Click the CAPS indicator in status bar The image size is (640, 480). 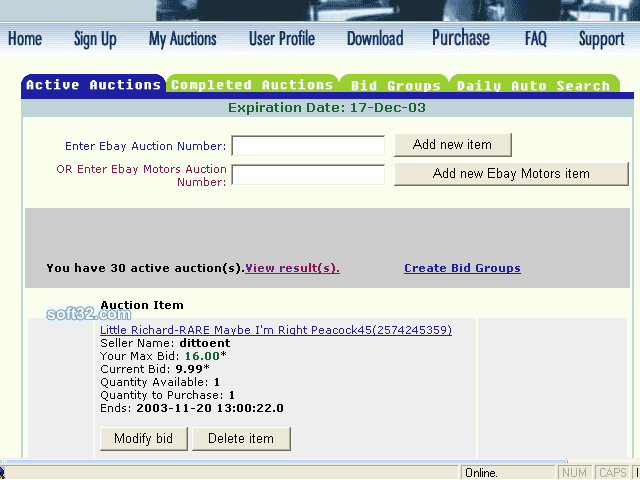(613, 473)
